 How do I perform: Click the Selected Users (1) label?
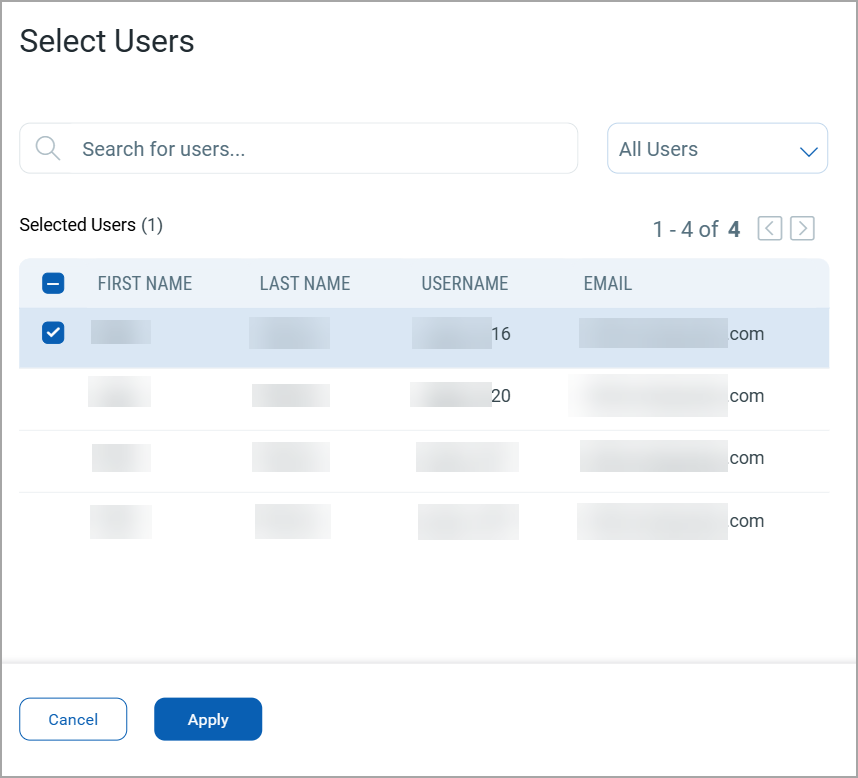[91, 225]
